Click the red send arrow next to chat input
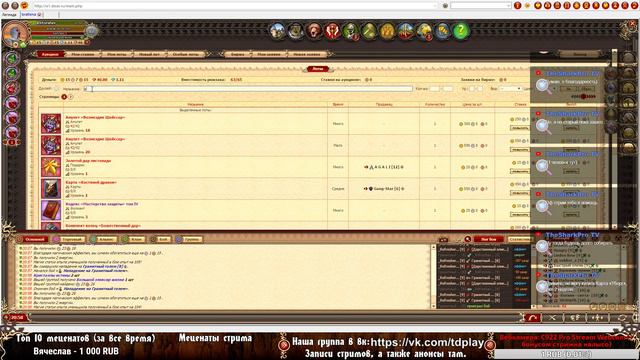The height and width of the screenshot is (360, 640). 533,318
